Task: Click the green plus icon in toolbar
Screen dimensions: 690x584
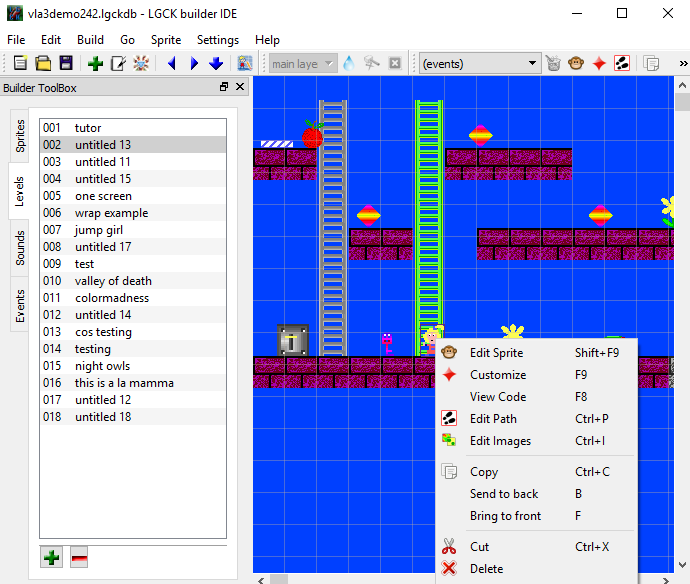Action: (x=95, y=64)
